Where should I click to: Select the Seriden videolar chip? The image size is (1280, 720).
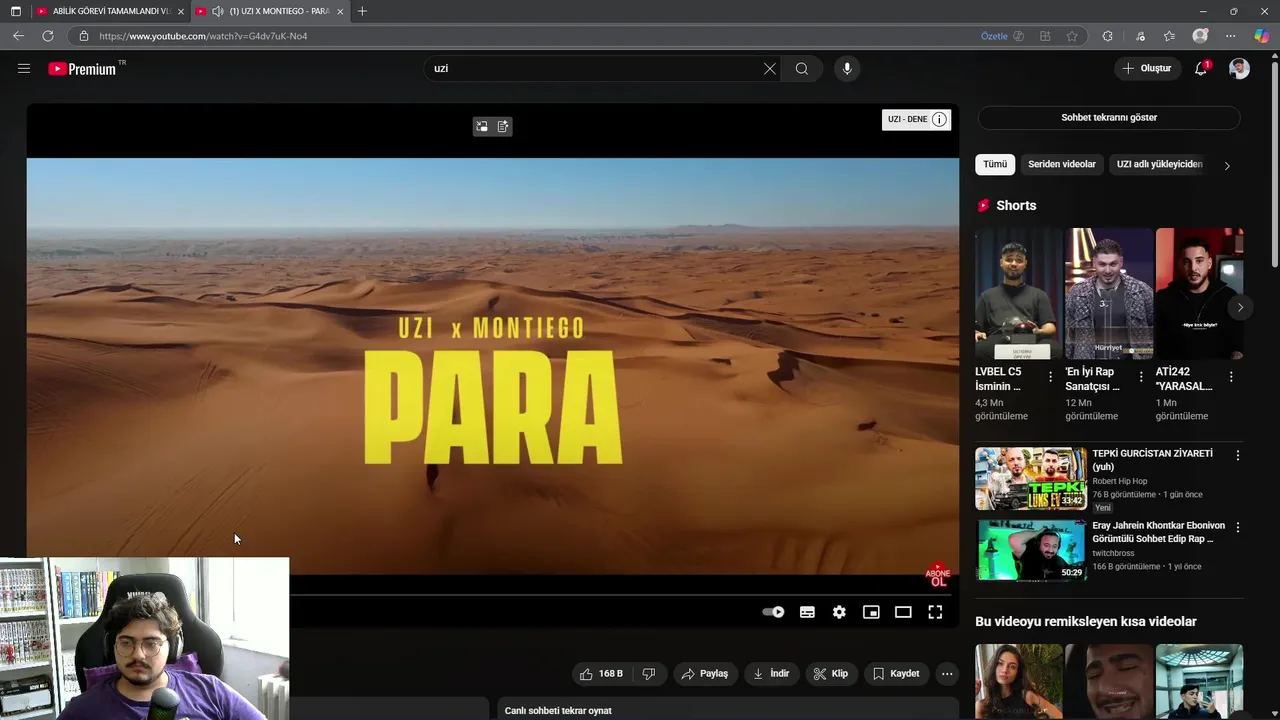click(1062, 164)
